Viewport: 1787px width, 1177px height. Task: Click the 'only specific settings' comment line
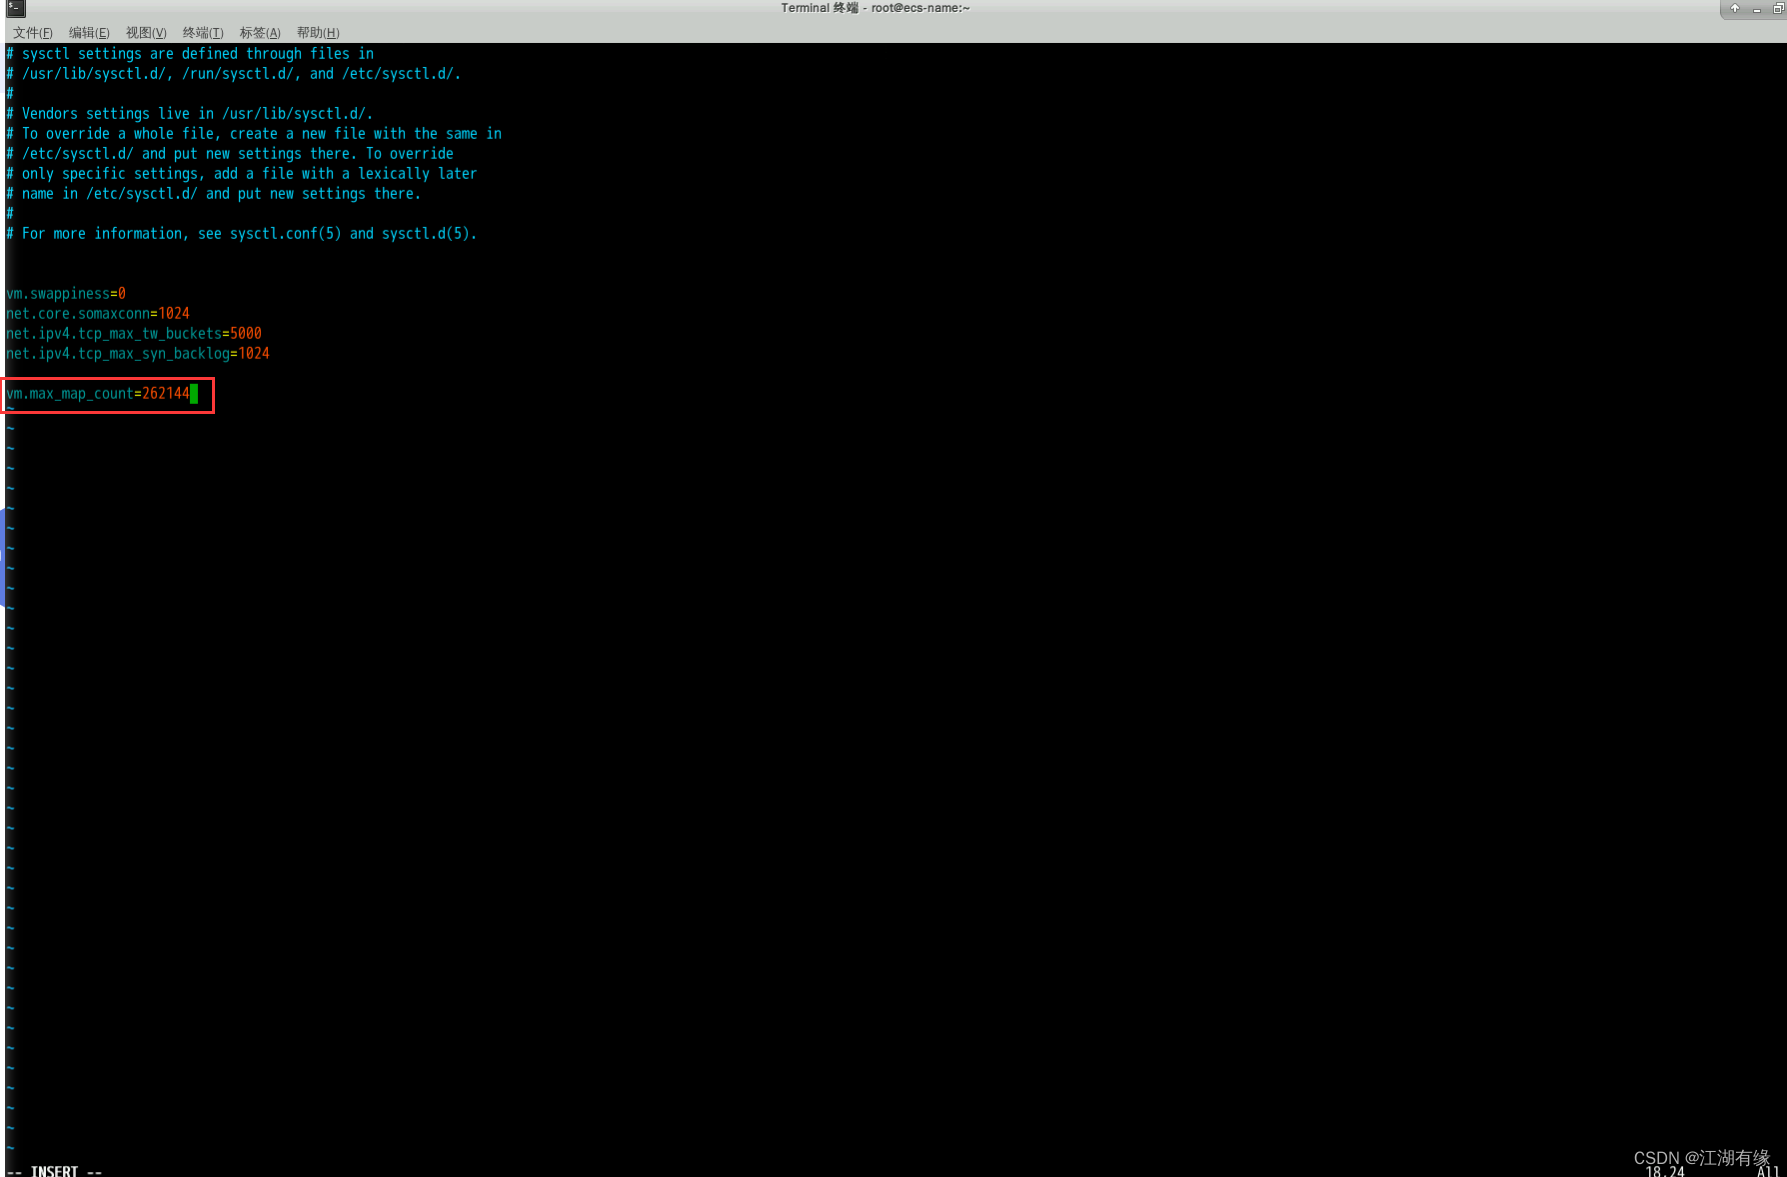(x=242, y=174)
